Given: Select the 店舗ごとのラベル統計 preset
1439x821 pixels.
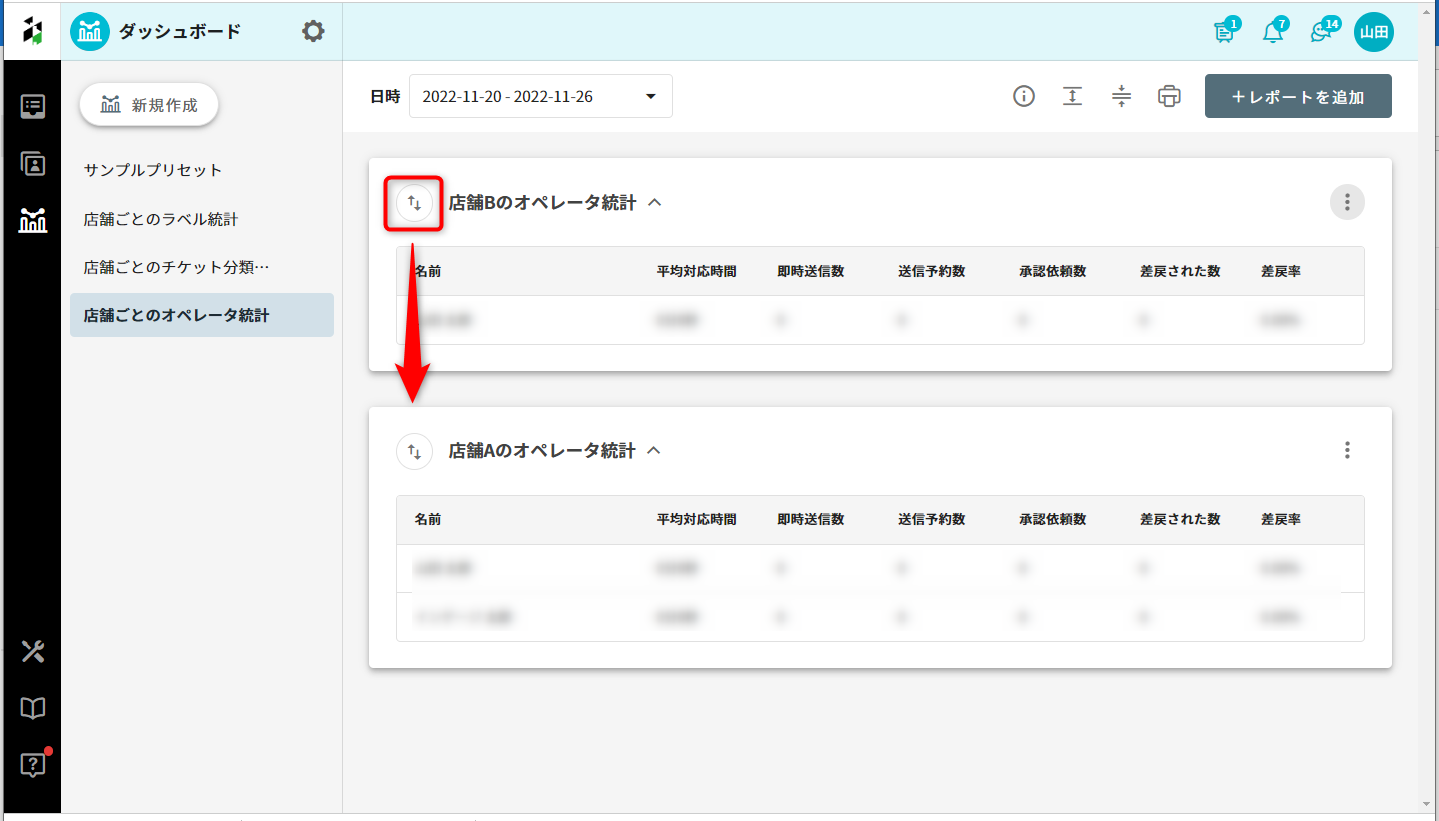Looking at the screenshot, I should point(161,219).
